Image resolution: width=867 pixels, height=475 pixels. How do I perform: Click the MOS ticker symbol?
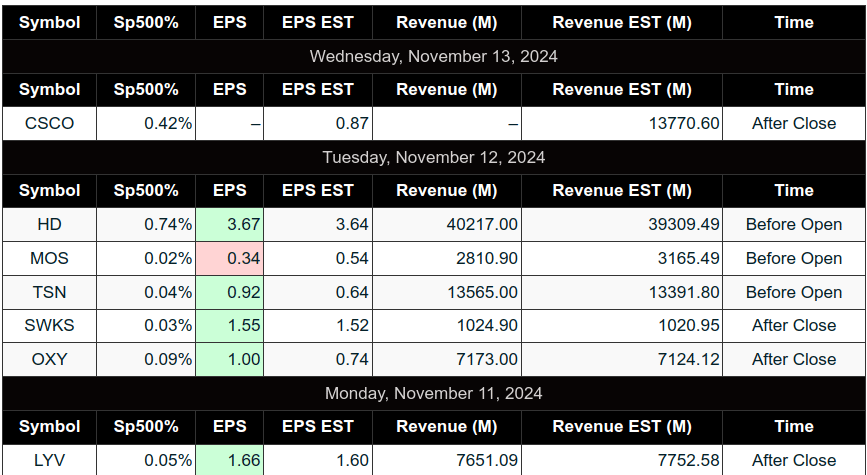click(49, 258)
